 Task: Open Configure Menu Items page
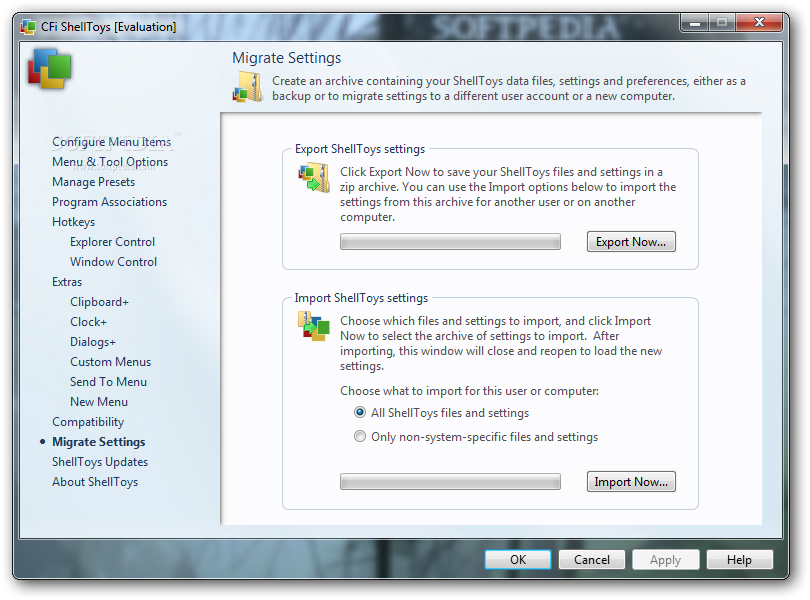[x=111, y=142]
